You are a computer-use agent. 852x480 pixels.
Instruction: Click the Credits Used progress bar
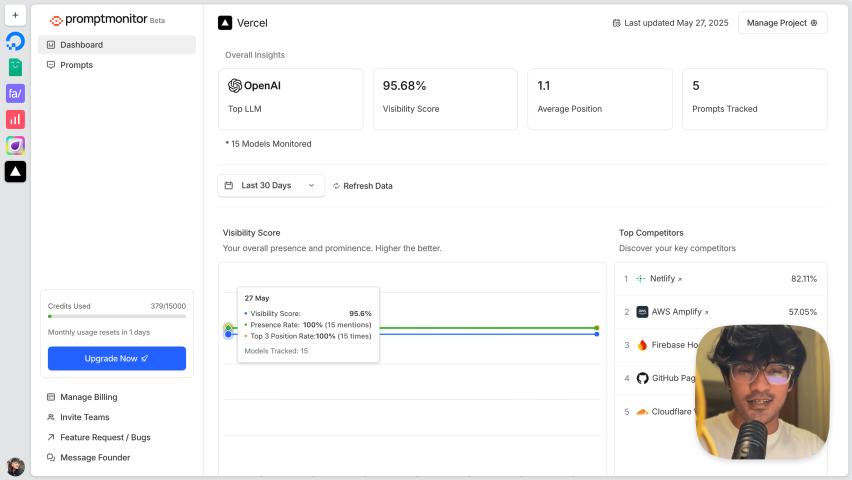[x=116, y=316]
